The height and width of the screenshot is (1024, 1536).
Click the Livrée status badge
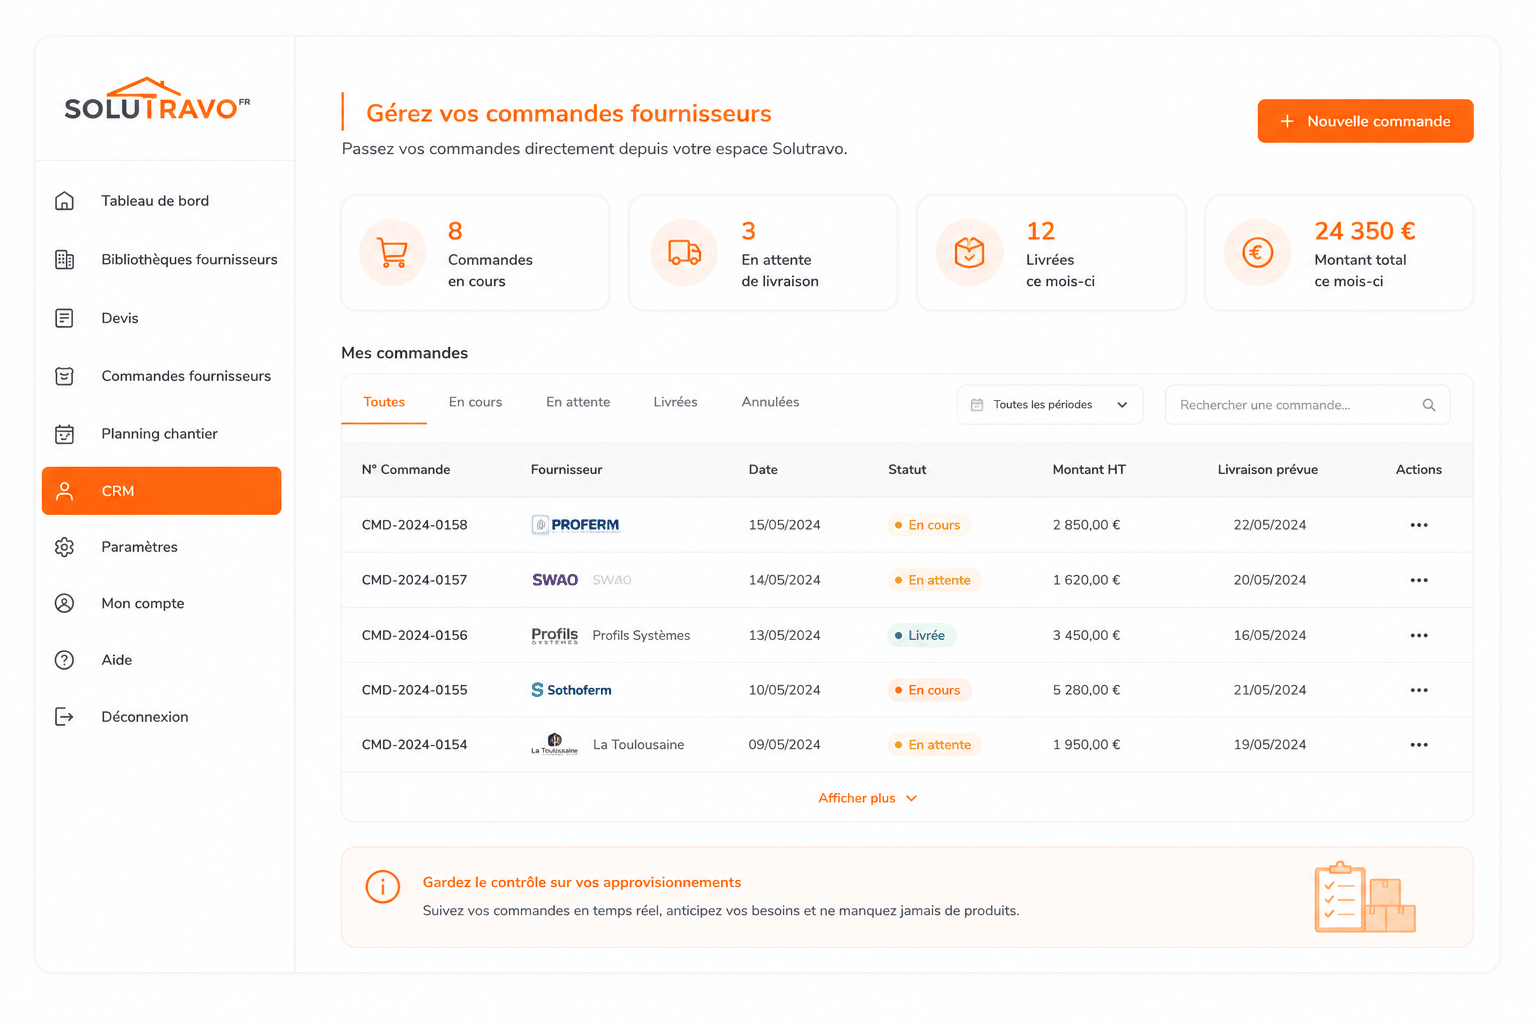(921, 635)
